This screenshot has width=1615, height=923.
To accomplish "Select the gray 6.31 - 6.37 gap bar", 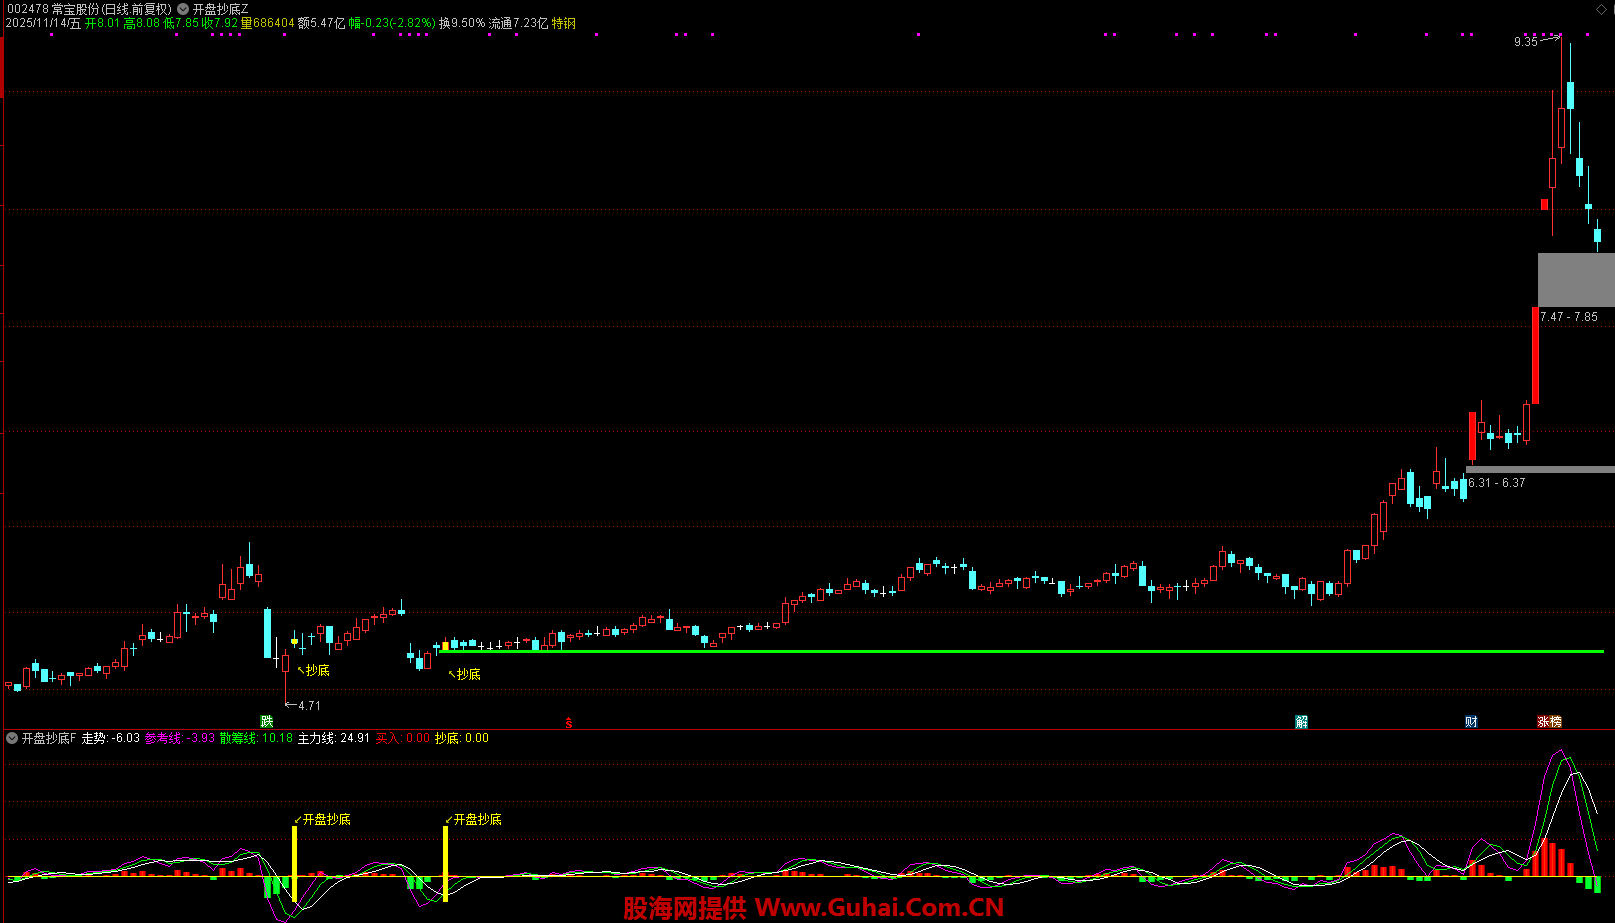I will tap(1539, 469).
